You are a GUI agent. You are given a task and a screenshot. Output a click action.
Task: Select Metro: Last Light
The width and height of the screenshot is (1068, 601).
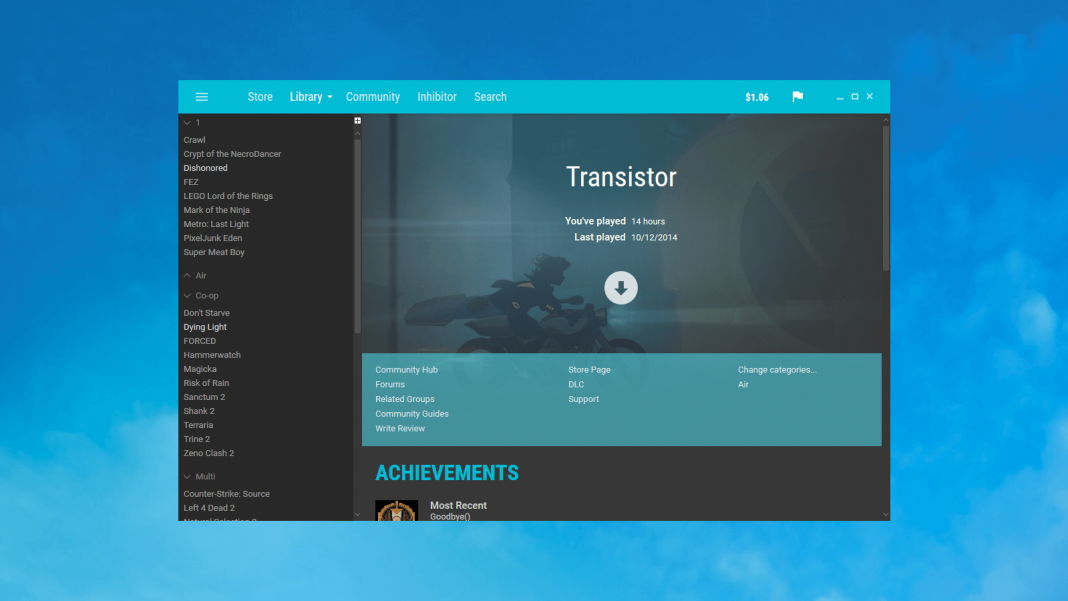tap(216, 224)
